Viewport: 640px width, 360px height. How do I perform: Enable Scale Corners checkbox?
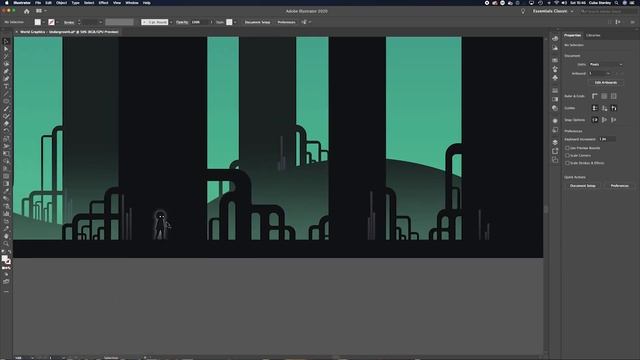567,156
